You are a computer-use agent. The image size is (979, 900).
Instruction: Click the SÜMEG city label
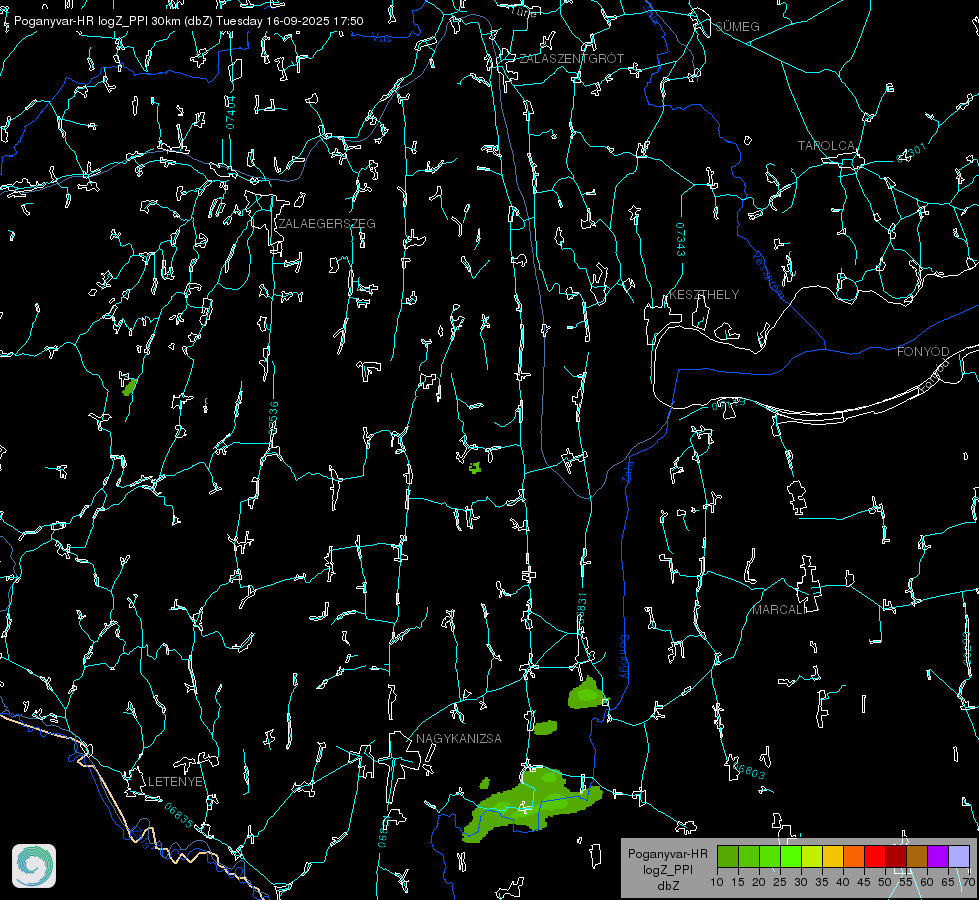pyautogui.click(x=737, y=27)
